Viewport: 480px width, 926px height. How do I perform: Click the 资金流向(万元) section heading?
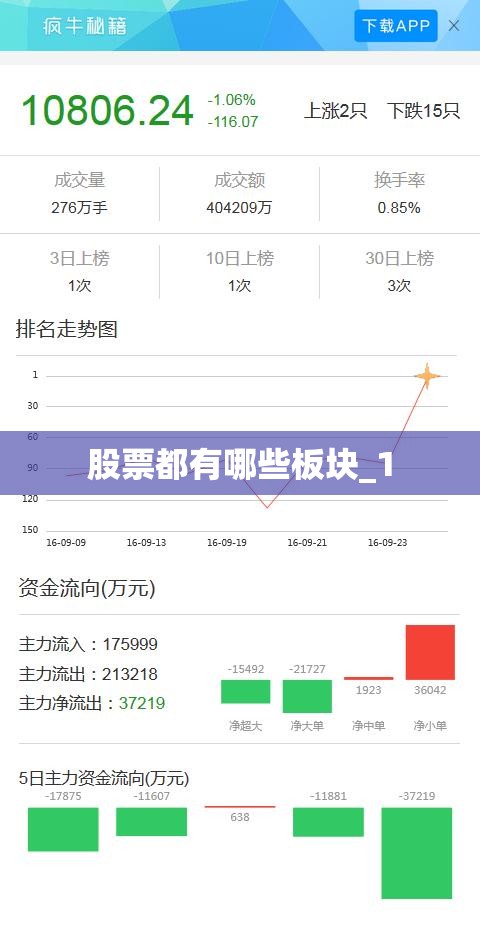tap(87, 589)
